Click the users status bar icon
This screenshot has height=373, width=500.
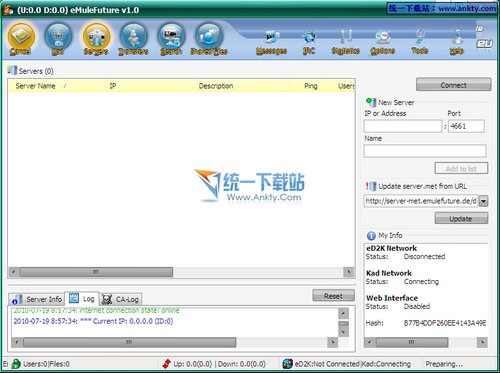coord(16,364)
